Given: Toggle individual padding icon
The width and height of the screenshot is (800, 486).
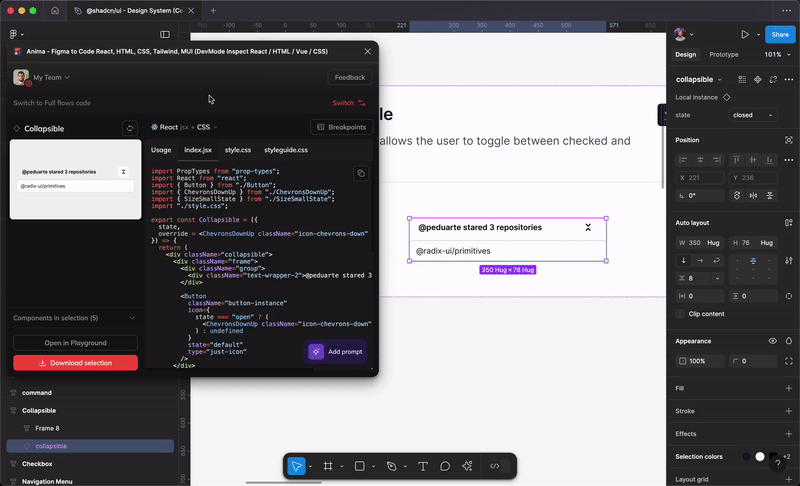Looking at the screenshot, I should tap(789, 296).
